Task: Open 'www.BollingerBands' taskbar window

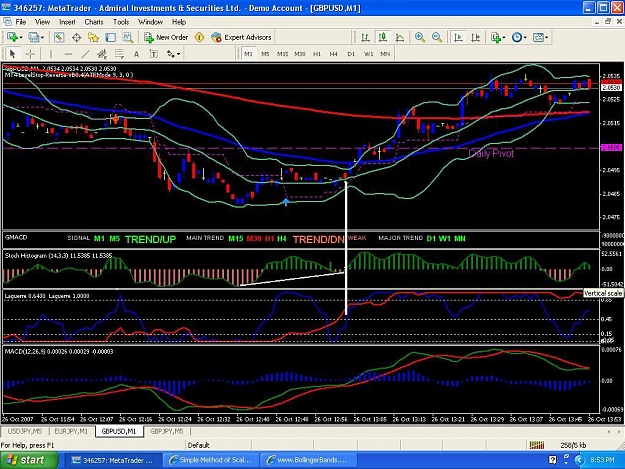Action: point(308,460)
